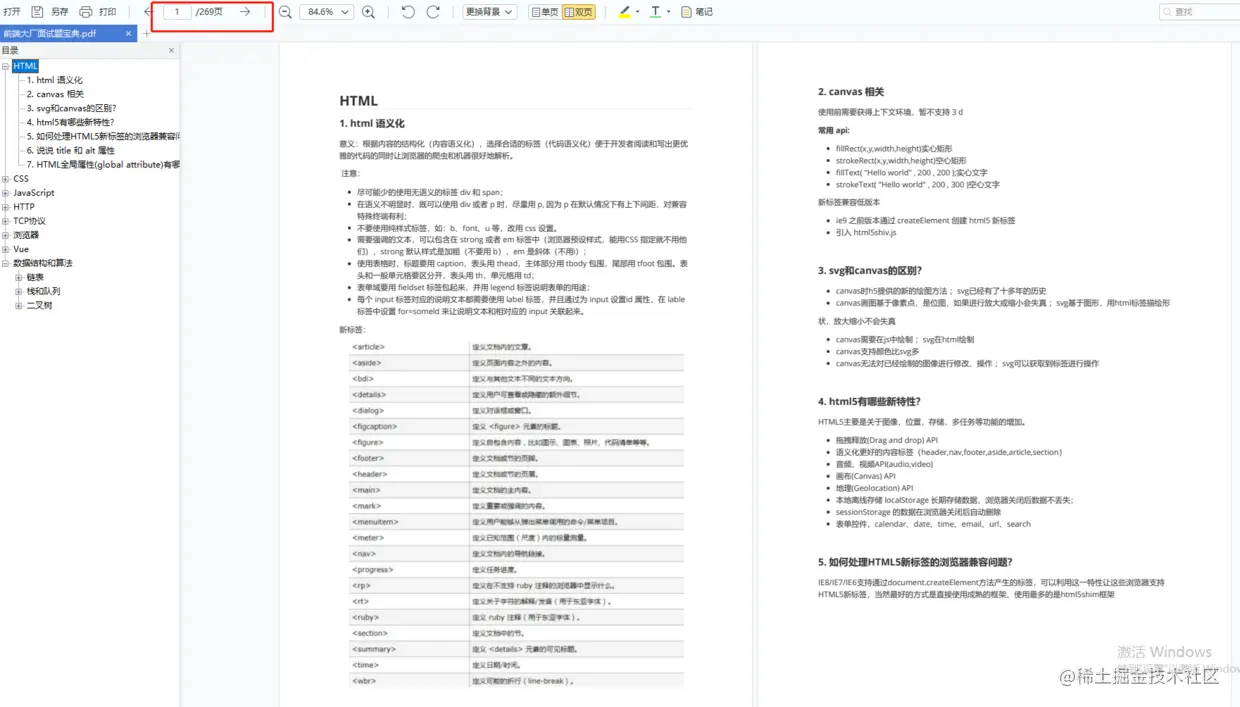This screenshot has width=1240, height=707.
Task: Open outline item 7. HTML全局属性
Action: coord(103,164)
